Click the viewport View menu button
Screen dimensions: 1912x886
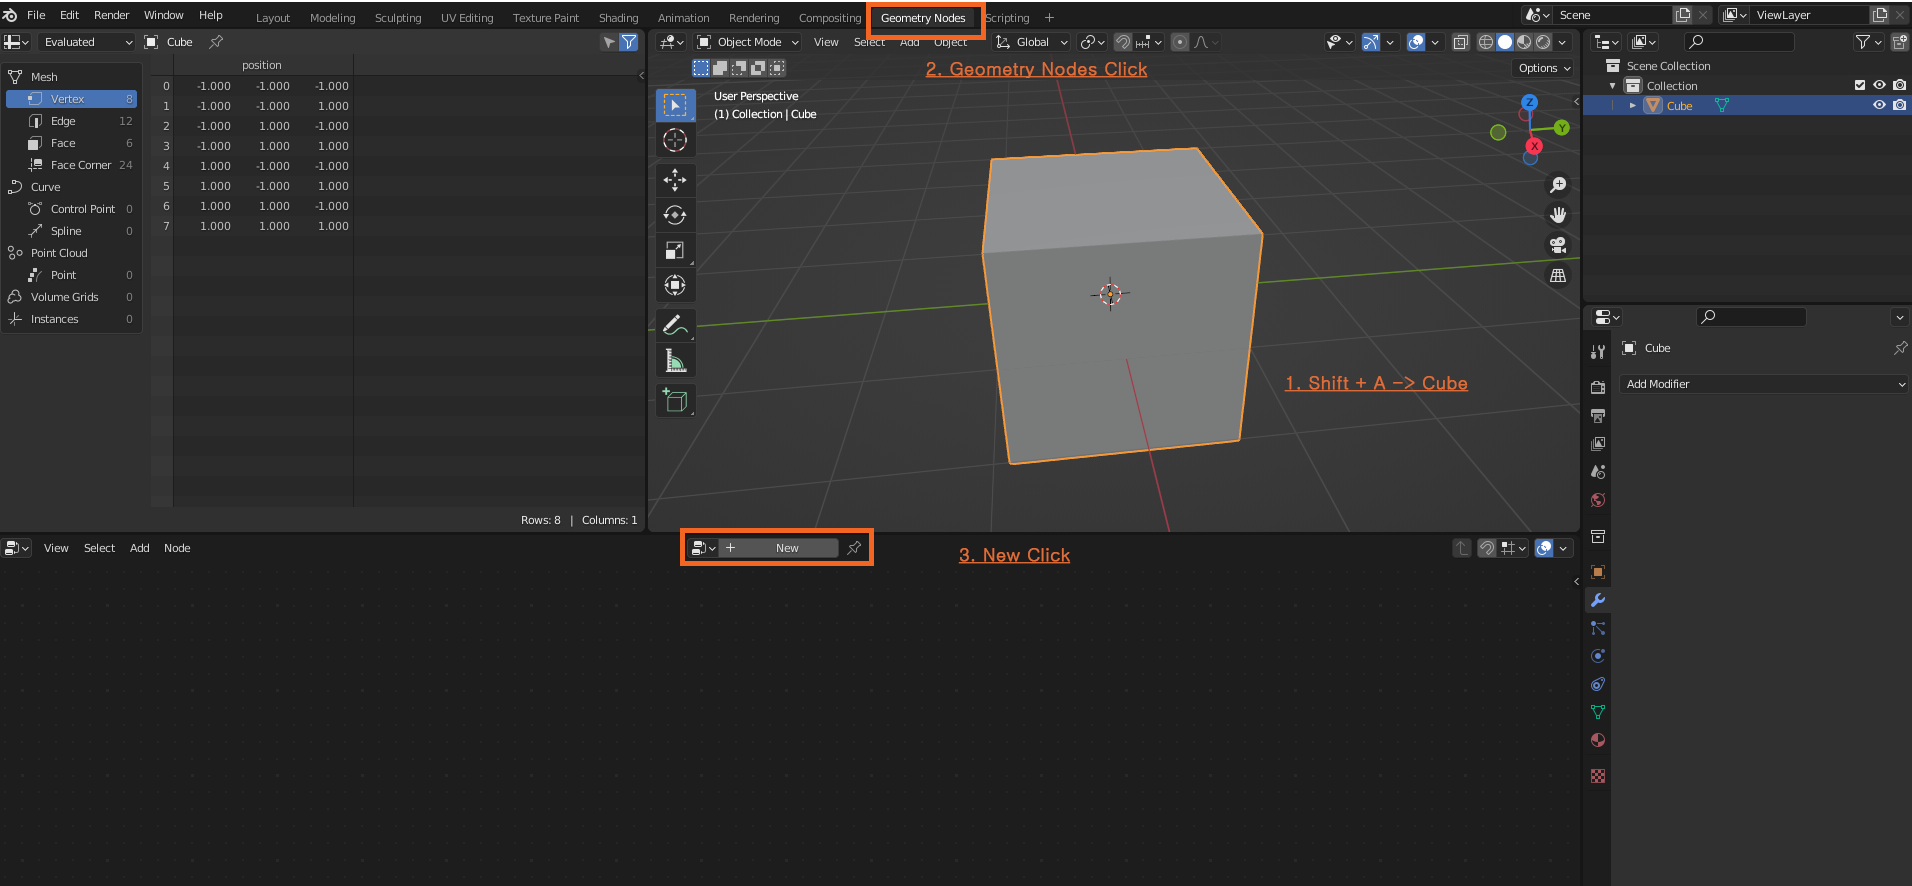(826, 42)
